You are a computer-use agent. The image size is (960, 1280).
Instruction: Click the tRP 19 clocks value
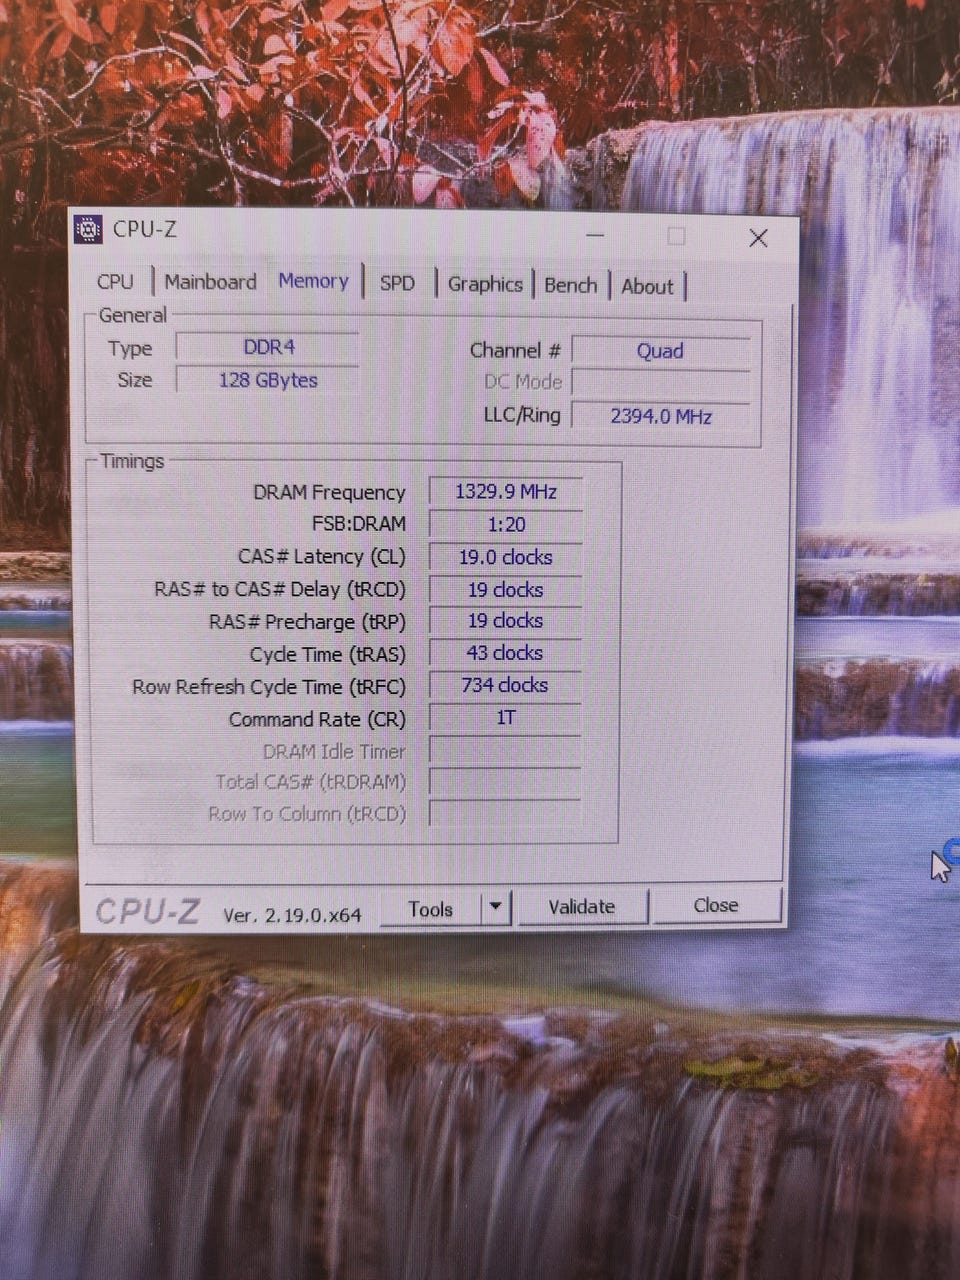click(x=505, y=621)
